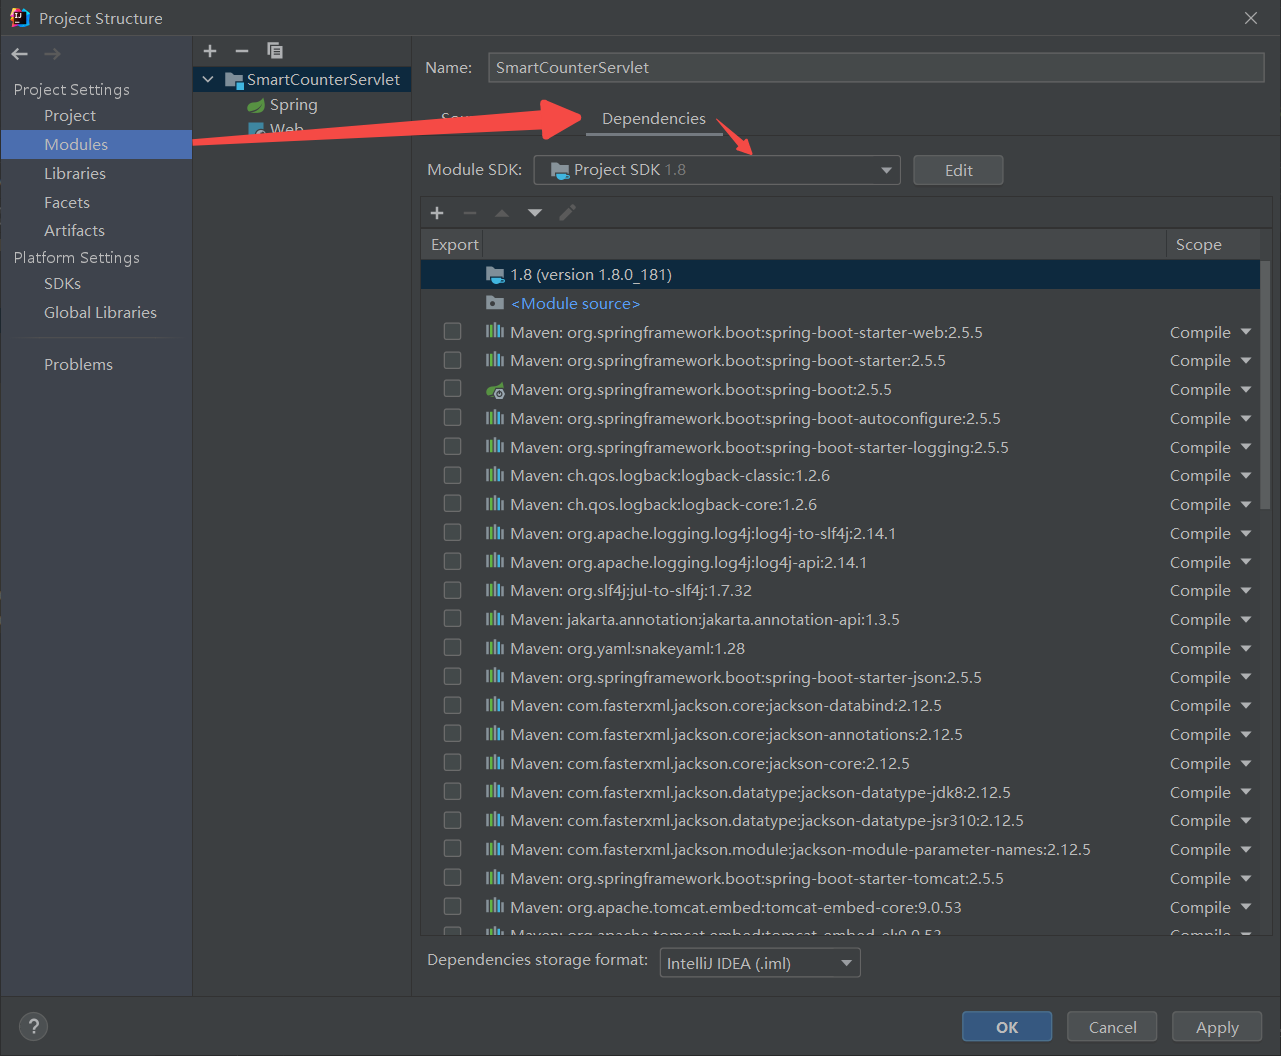Check export for spring-boot-starter-web:2.5.5

(x=453, y=331)
